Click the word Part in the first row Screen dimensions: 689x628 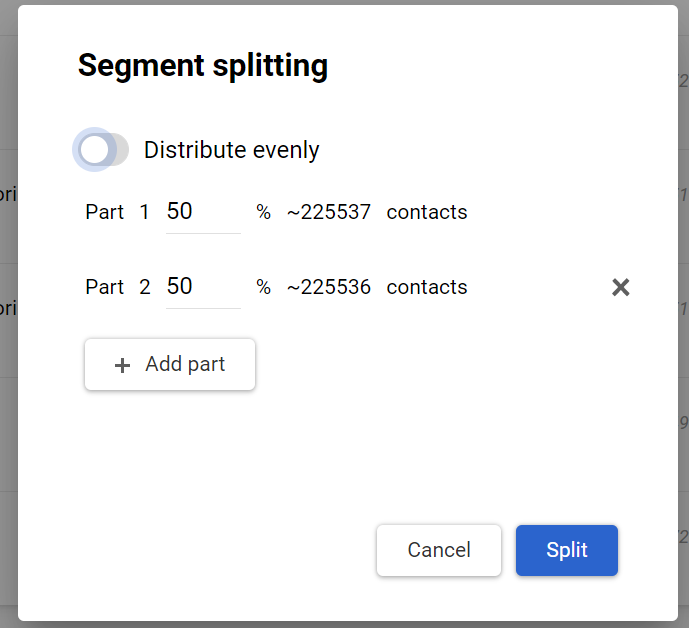pyautogui.click(x=105, y=212)
